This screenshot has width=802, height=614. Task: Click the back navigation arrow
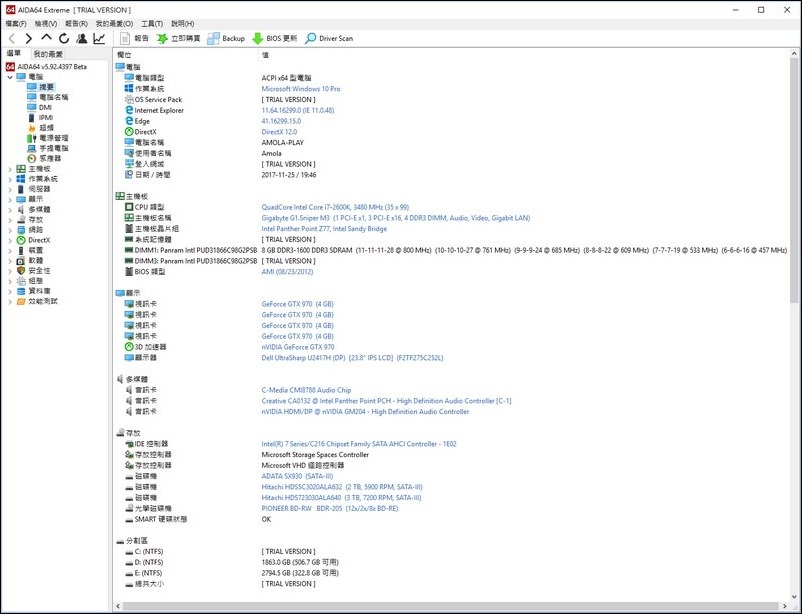(x=12, y=38)
